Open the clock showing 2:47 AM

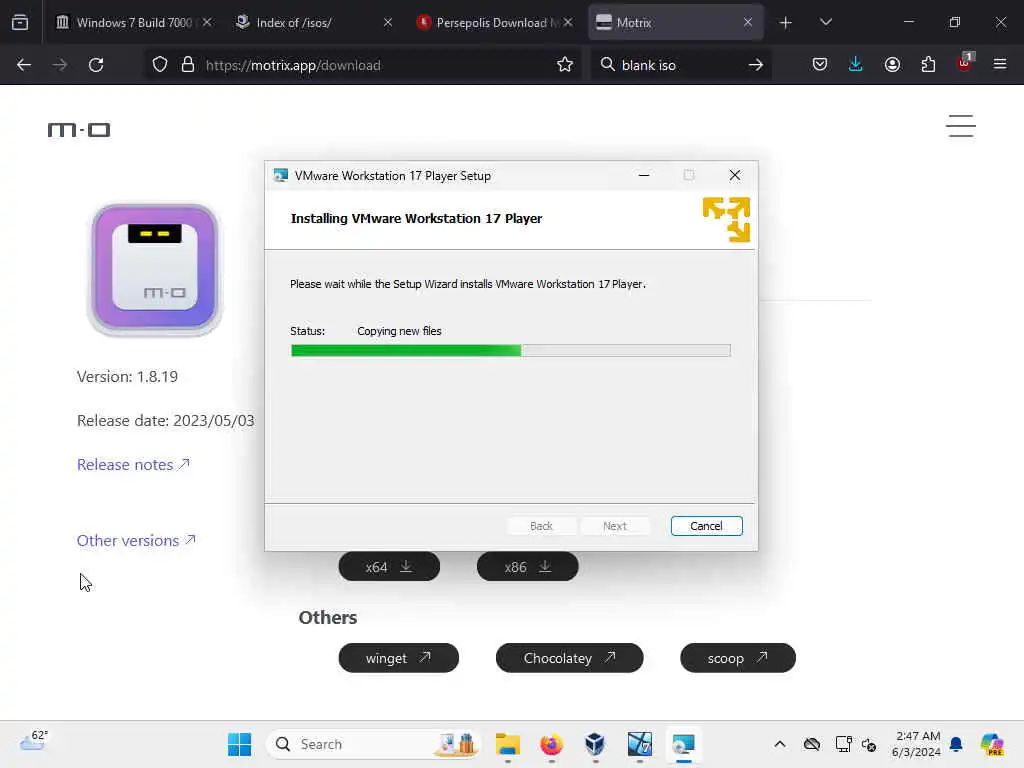pyautogui.click(x=916, y=744)
